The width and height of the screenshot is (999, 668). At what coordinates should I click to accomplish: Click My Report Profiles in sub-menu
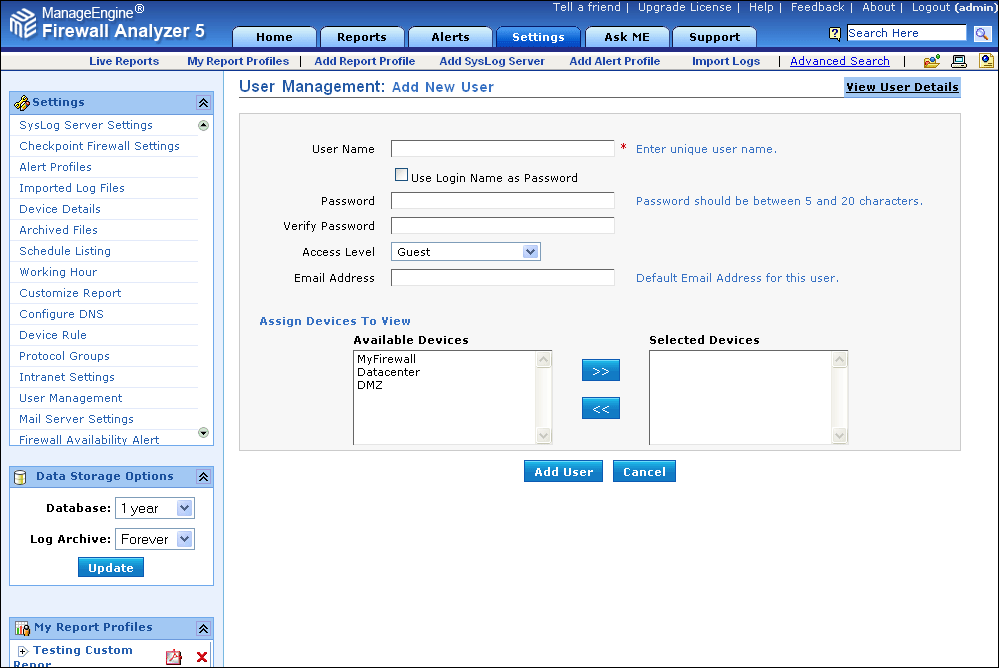point(238,61)
